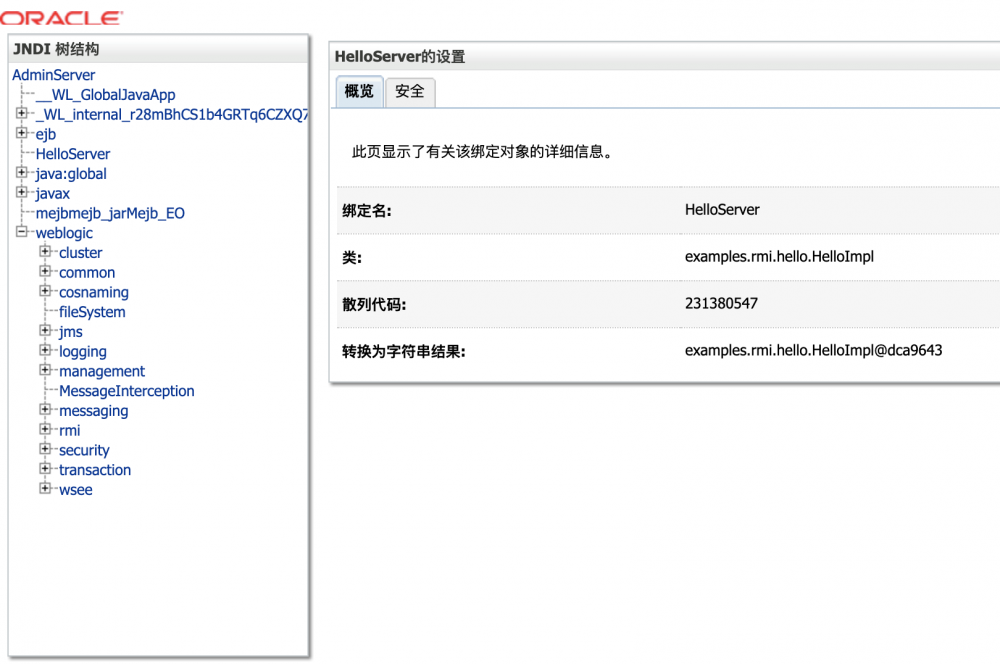This screenshot has height=664, width=1000.
Task: Select the mejbmejb_jarMejb_EO node
Action: point(109,213)
